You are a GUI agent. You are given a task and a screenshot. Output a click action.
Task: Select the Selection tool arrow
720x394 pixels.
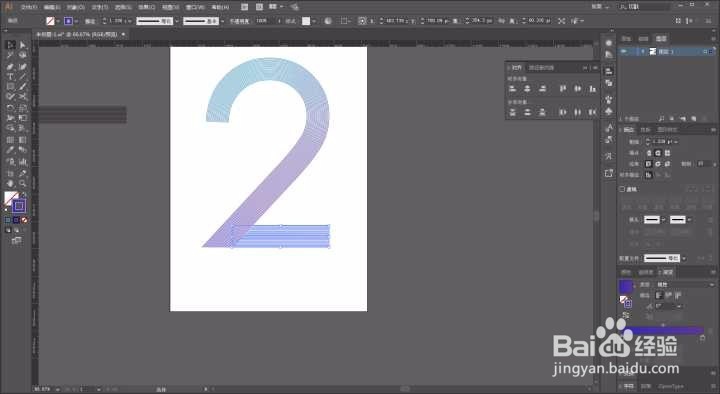pos(10,45)
